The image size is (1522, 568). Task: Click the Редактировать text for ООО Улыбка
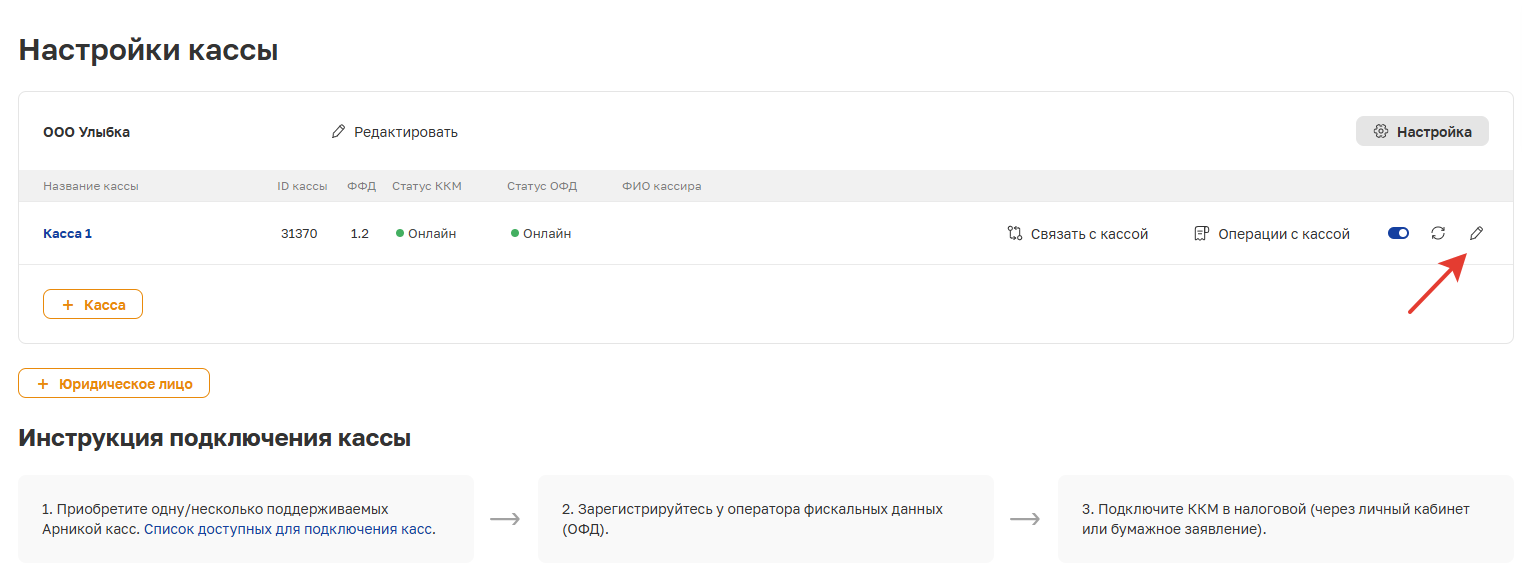(406, 132)
